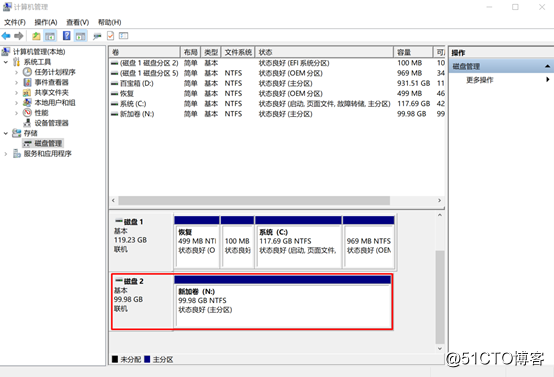Open 事件查看器 in the tree
Image resolution: width=554 pixels, height=377 pixels.
(52, 82)
